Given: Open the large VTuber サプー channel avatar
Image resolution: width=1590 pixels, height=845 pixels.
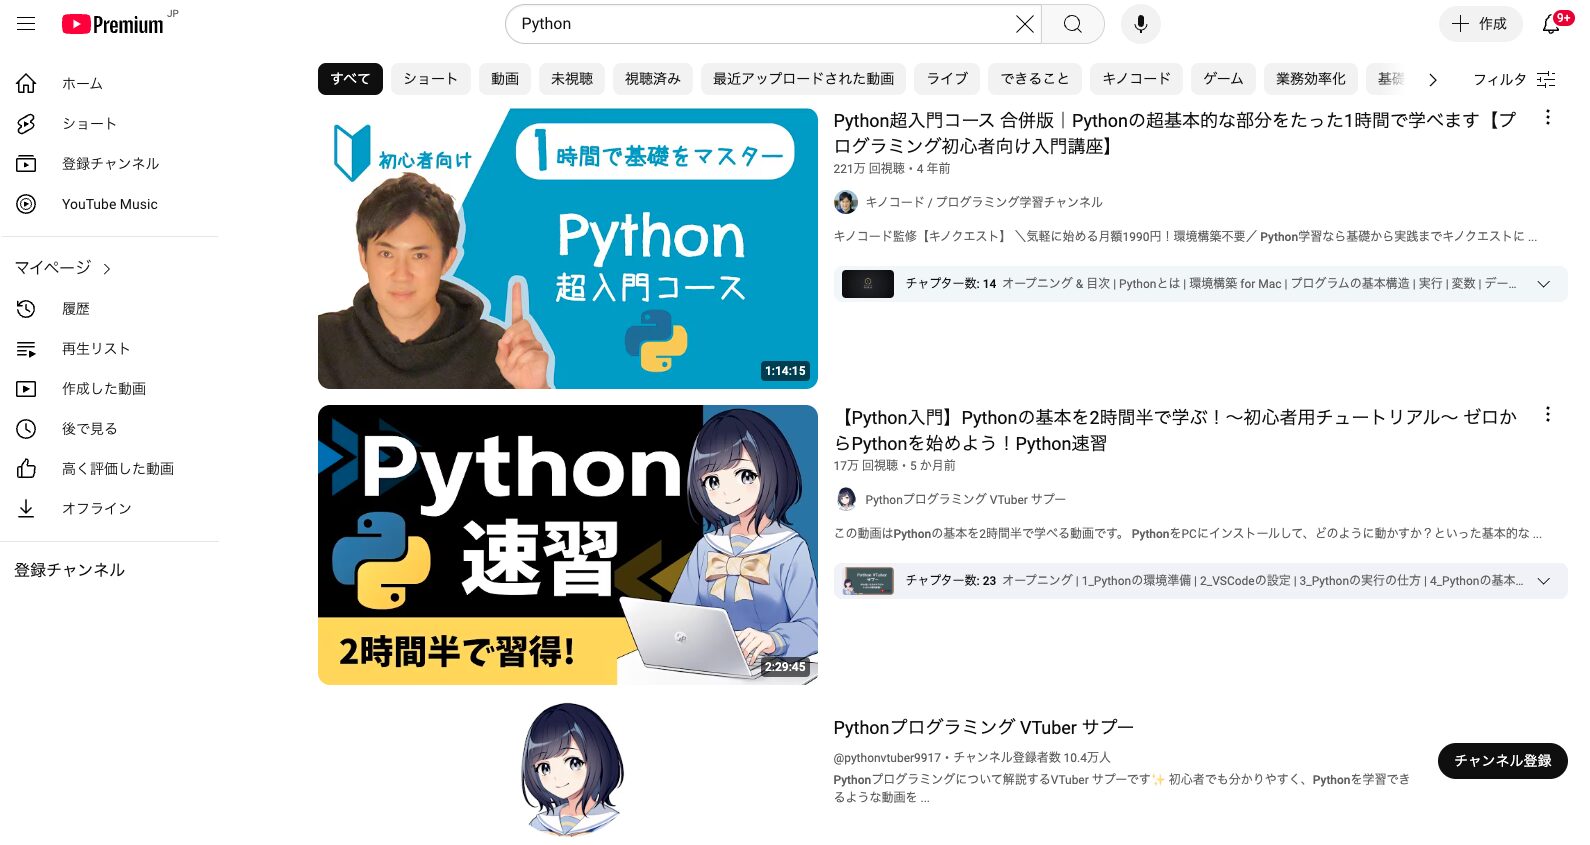Looking at the screenshot, I should click(573, 768).
